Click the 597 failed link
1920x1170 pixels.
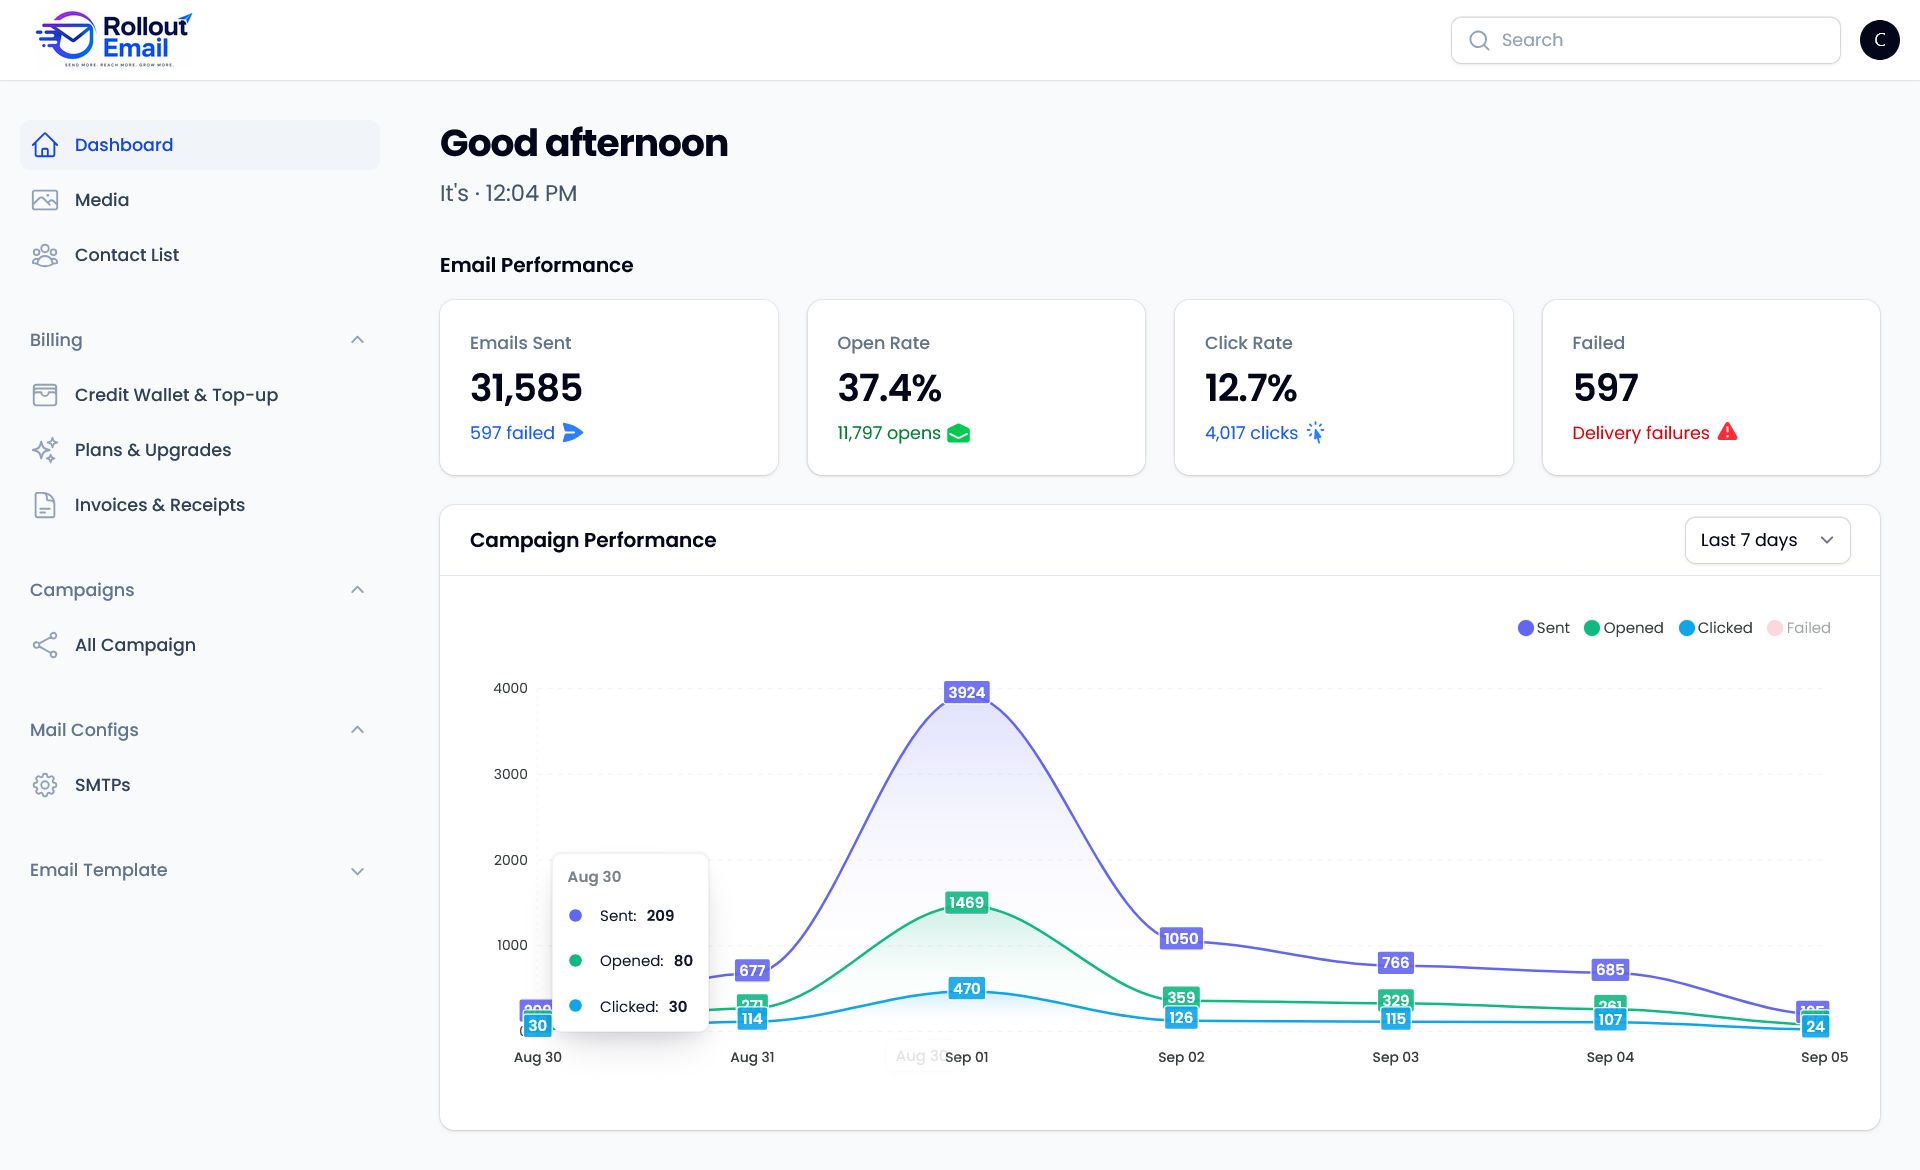coord(512,433)
